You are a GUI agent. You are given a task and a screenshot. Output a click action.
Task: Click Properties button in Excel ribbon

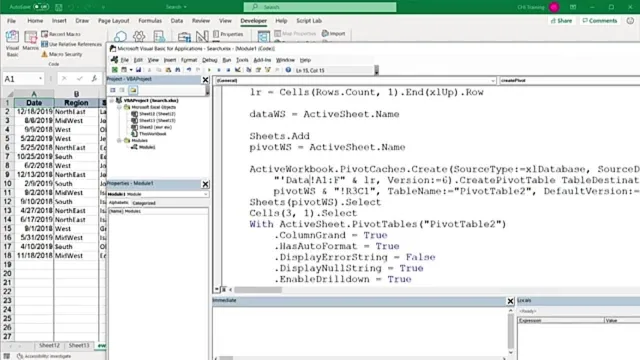click(228, 34)
